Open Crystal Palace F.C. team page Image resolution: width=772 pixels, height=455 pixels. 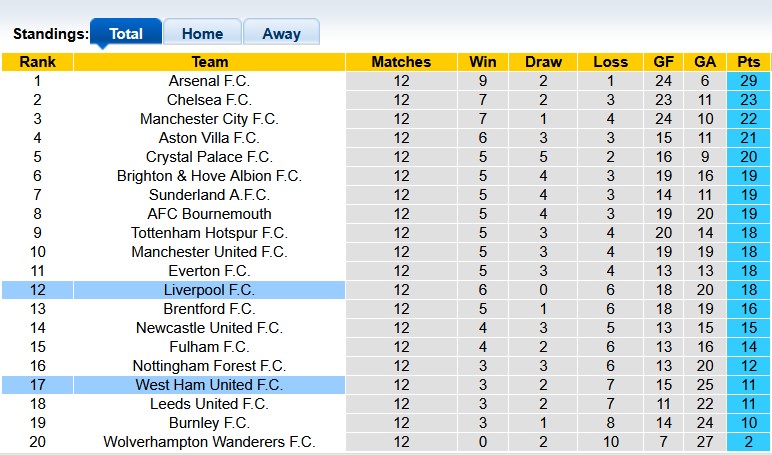(x=209, y=157)
